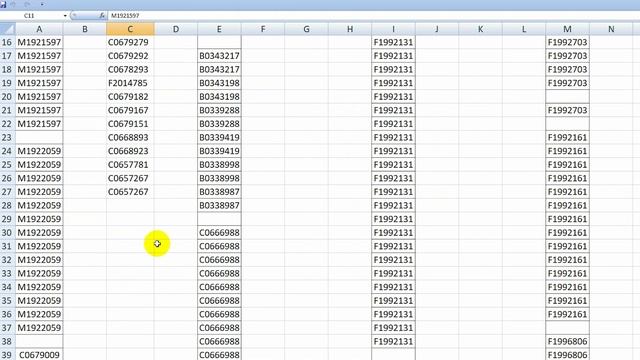Click cell F2014785 in row 19

coord(130,83)
